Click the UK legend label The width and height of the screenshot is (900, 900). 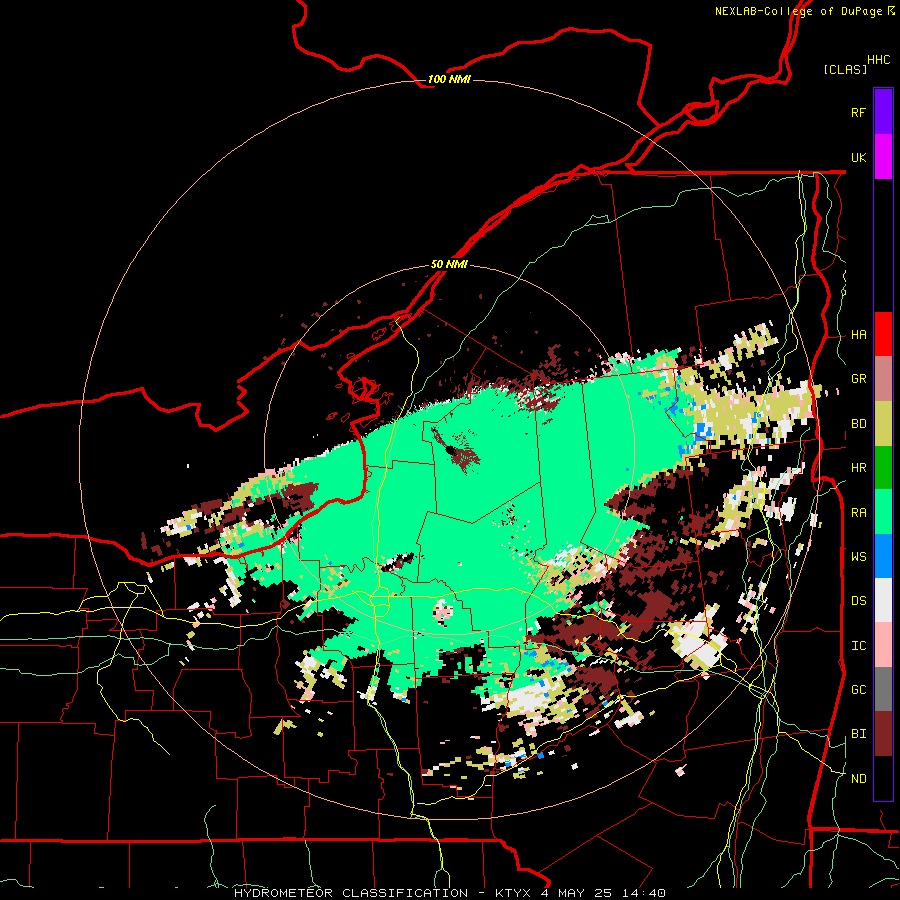tap(858, 157)
